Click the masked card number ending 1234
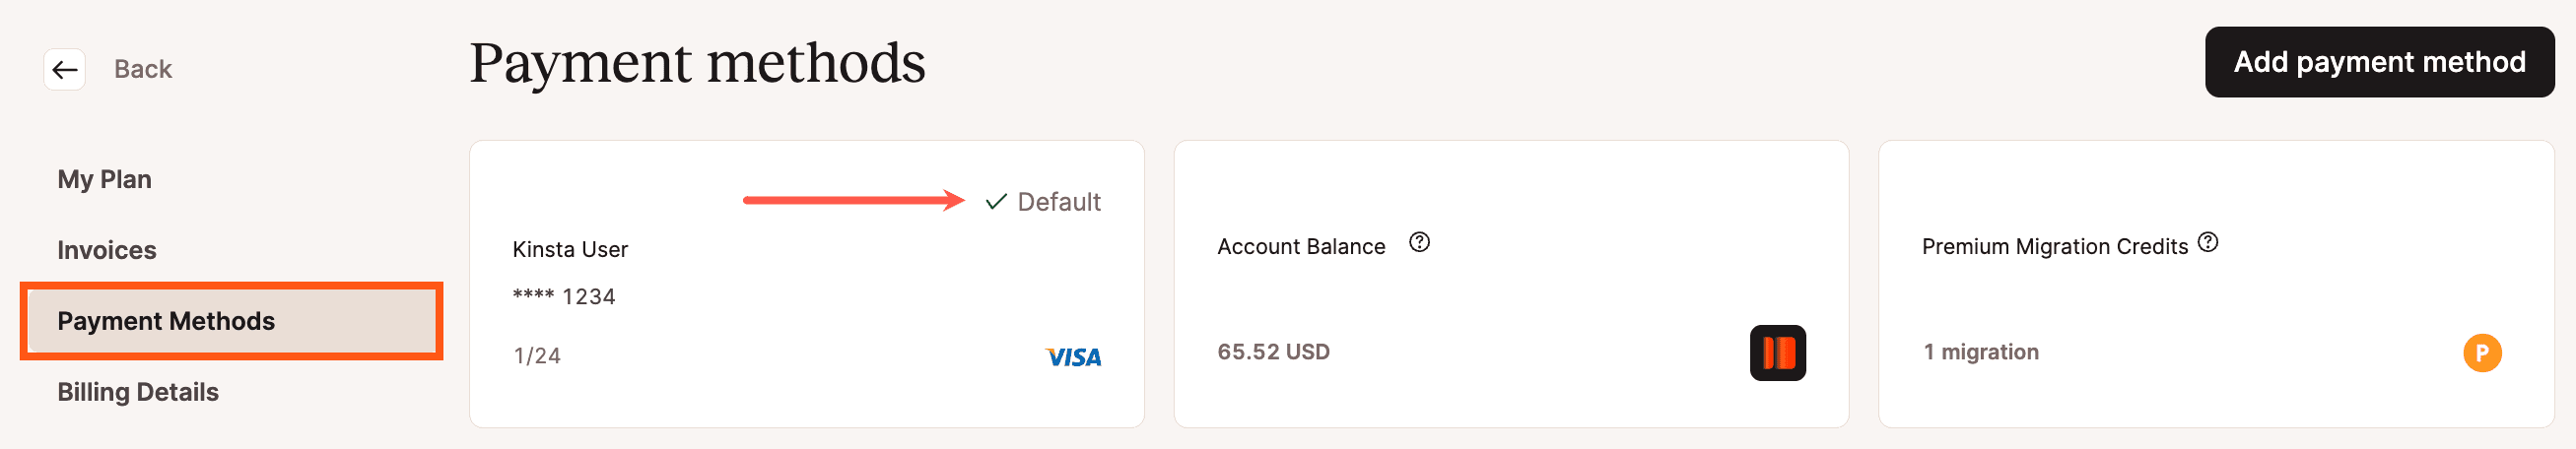 [x=564, y=297]
